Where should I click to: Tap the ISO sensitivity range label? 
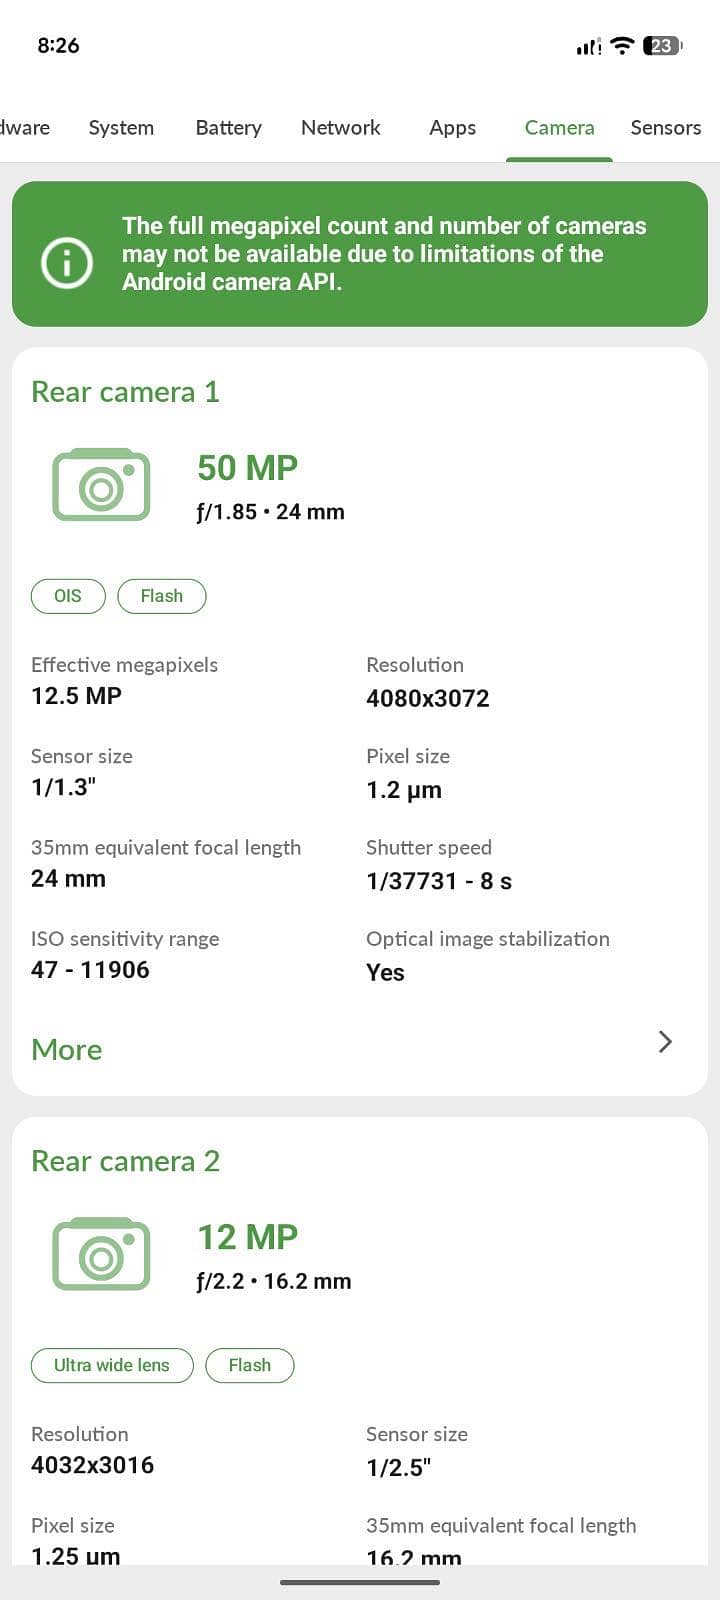(125, 939)
